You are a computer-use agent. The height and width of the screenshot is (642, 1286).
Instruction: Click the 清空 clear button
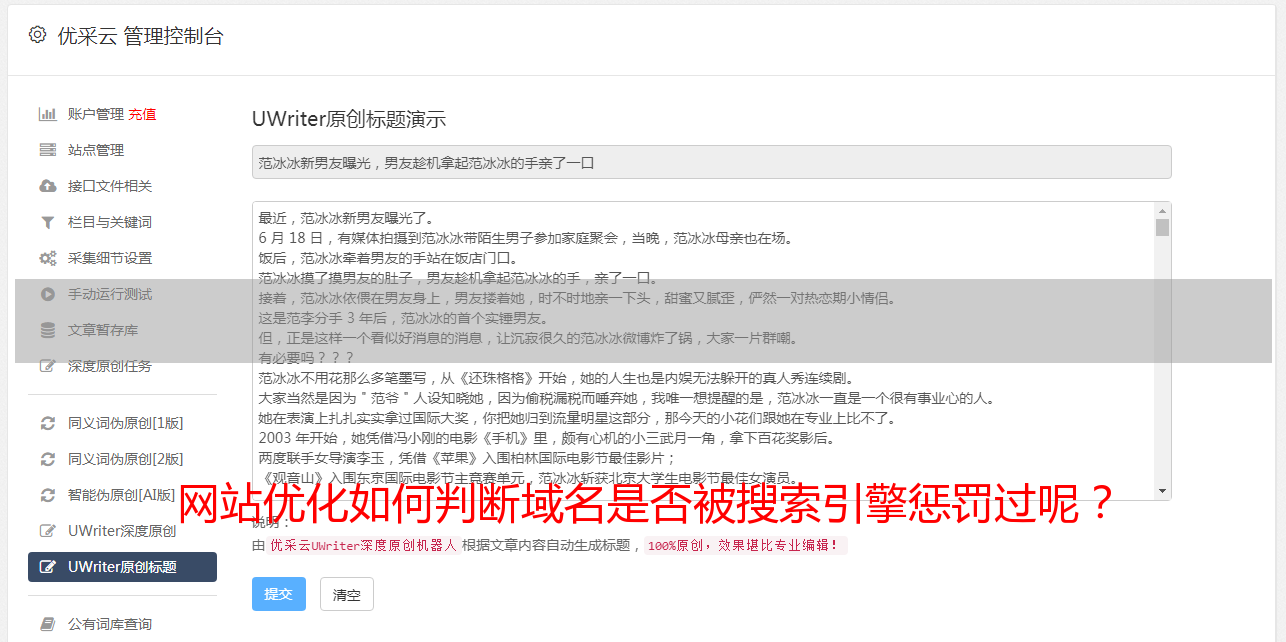347,594
